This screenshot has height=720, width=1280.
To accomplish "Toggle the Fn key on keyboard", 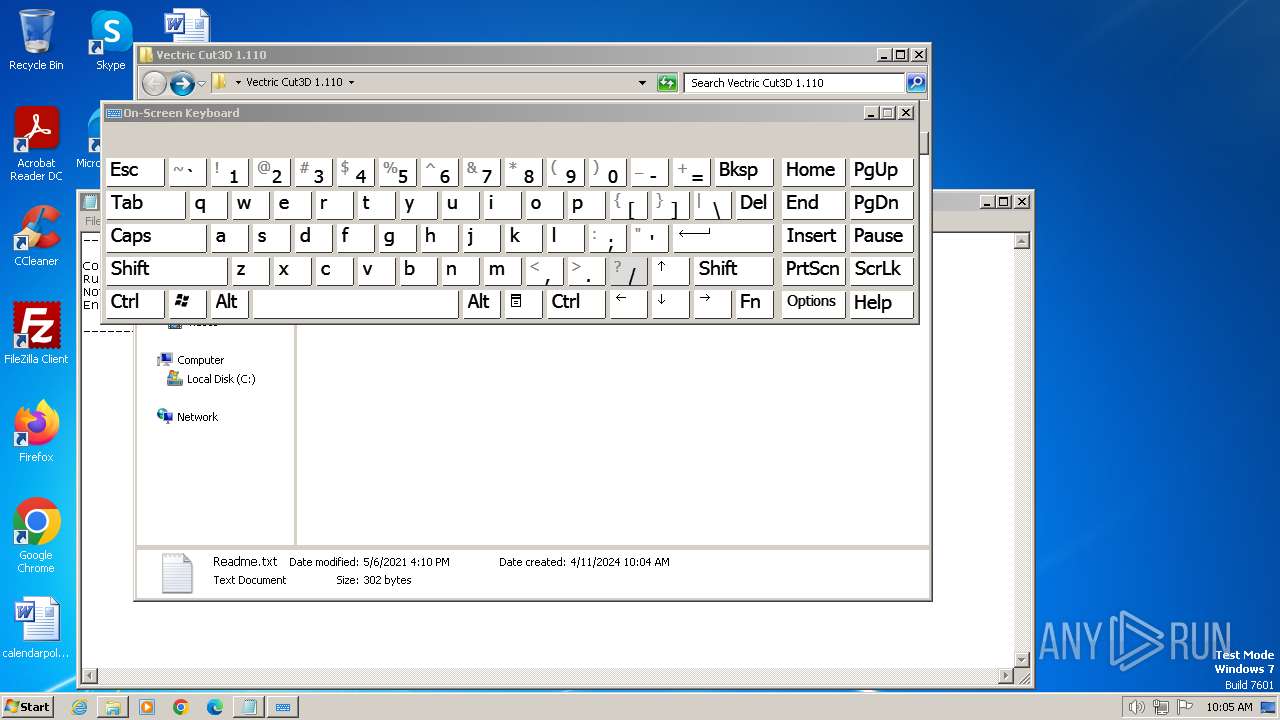I will pyautogui.click(x=753, y=303).
